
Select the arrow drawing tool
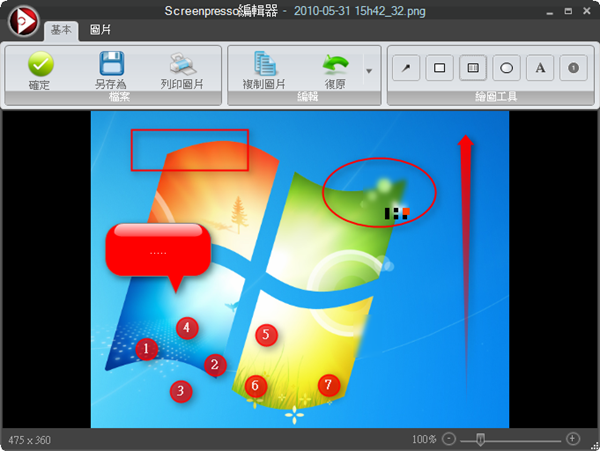click(406, 68)
